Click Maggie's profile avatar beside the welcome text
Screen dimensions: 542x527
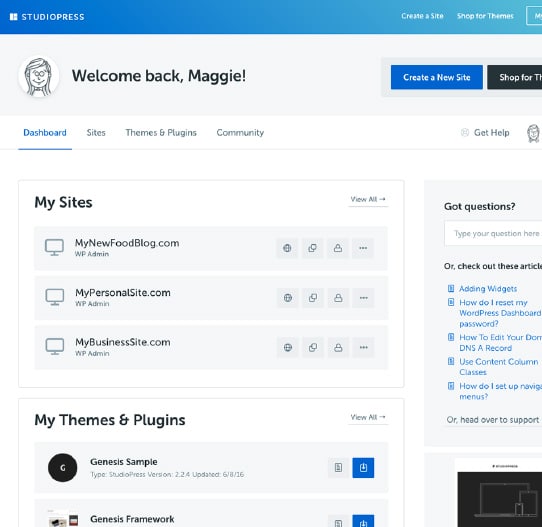pyautogui.click(x=39, y=76)
